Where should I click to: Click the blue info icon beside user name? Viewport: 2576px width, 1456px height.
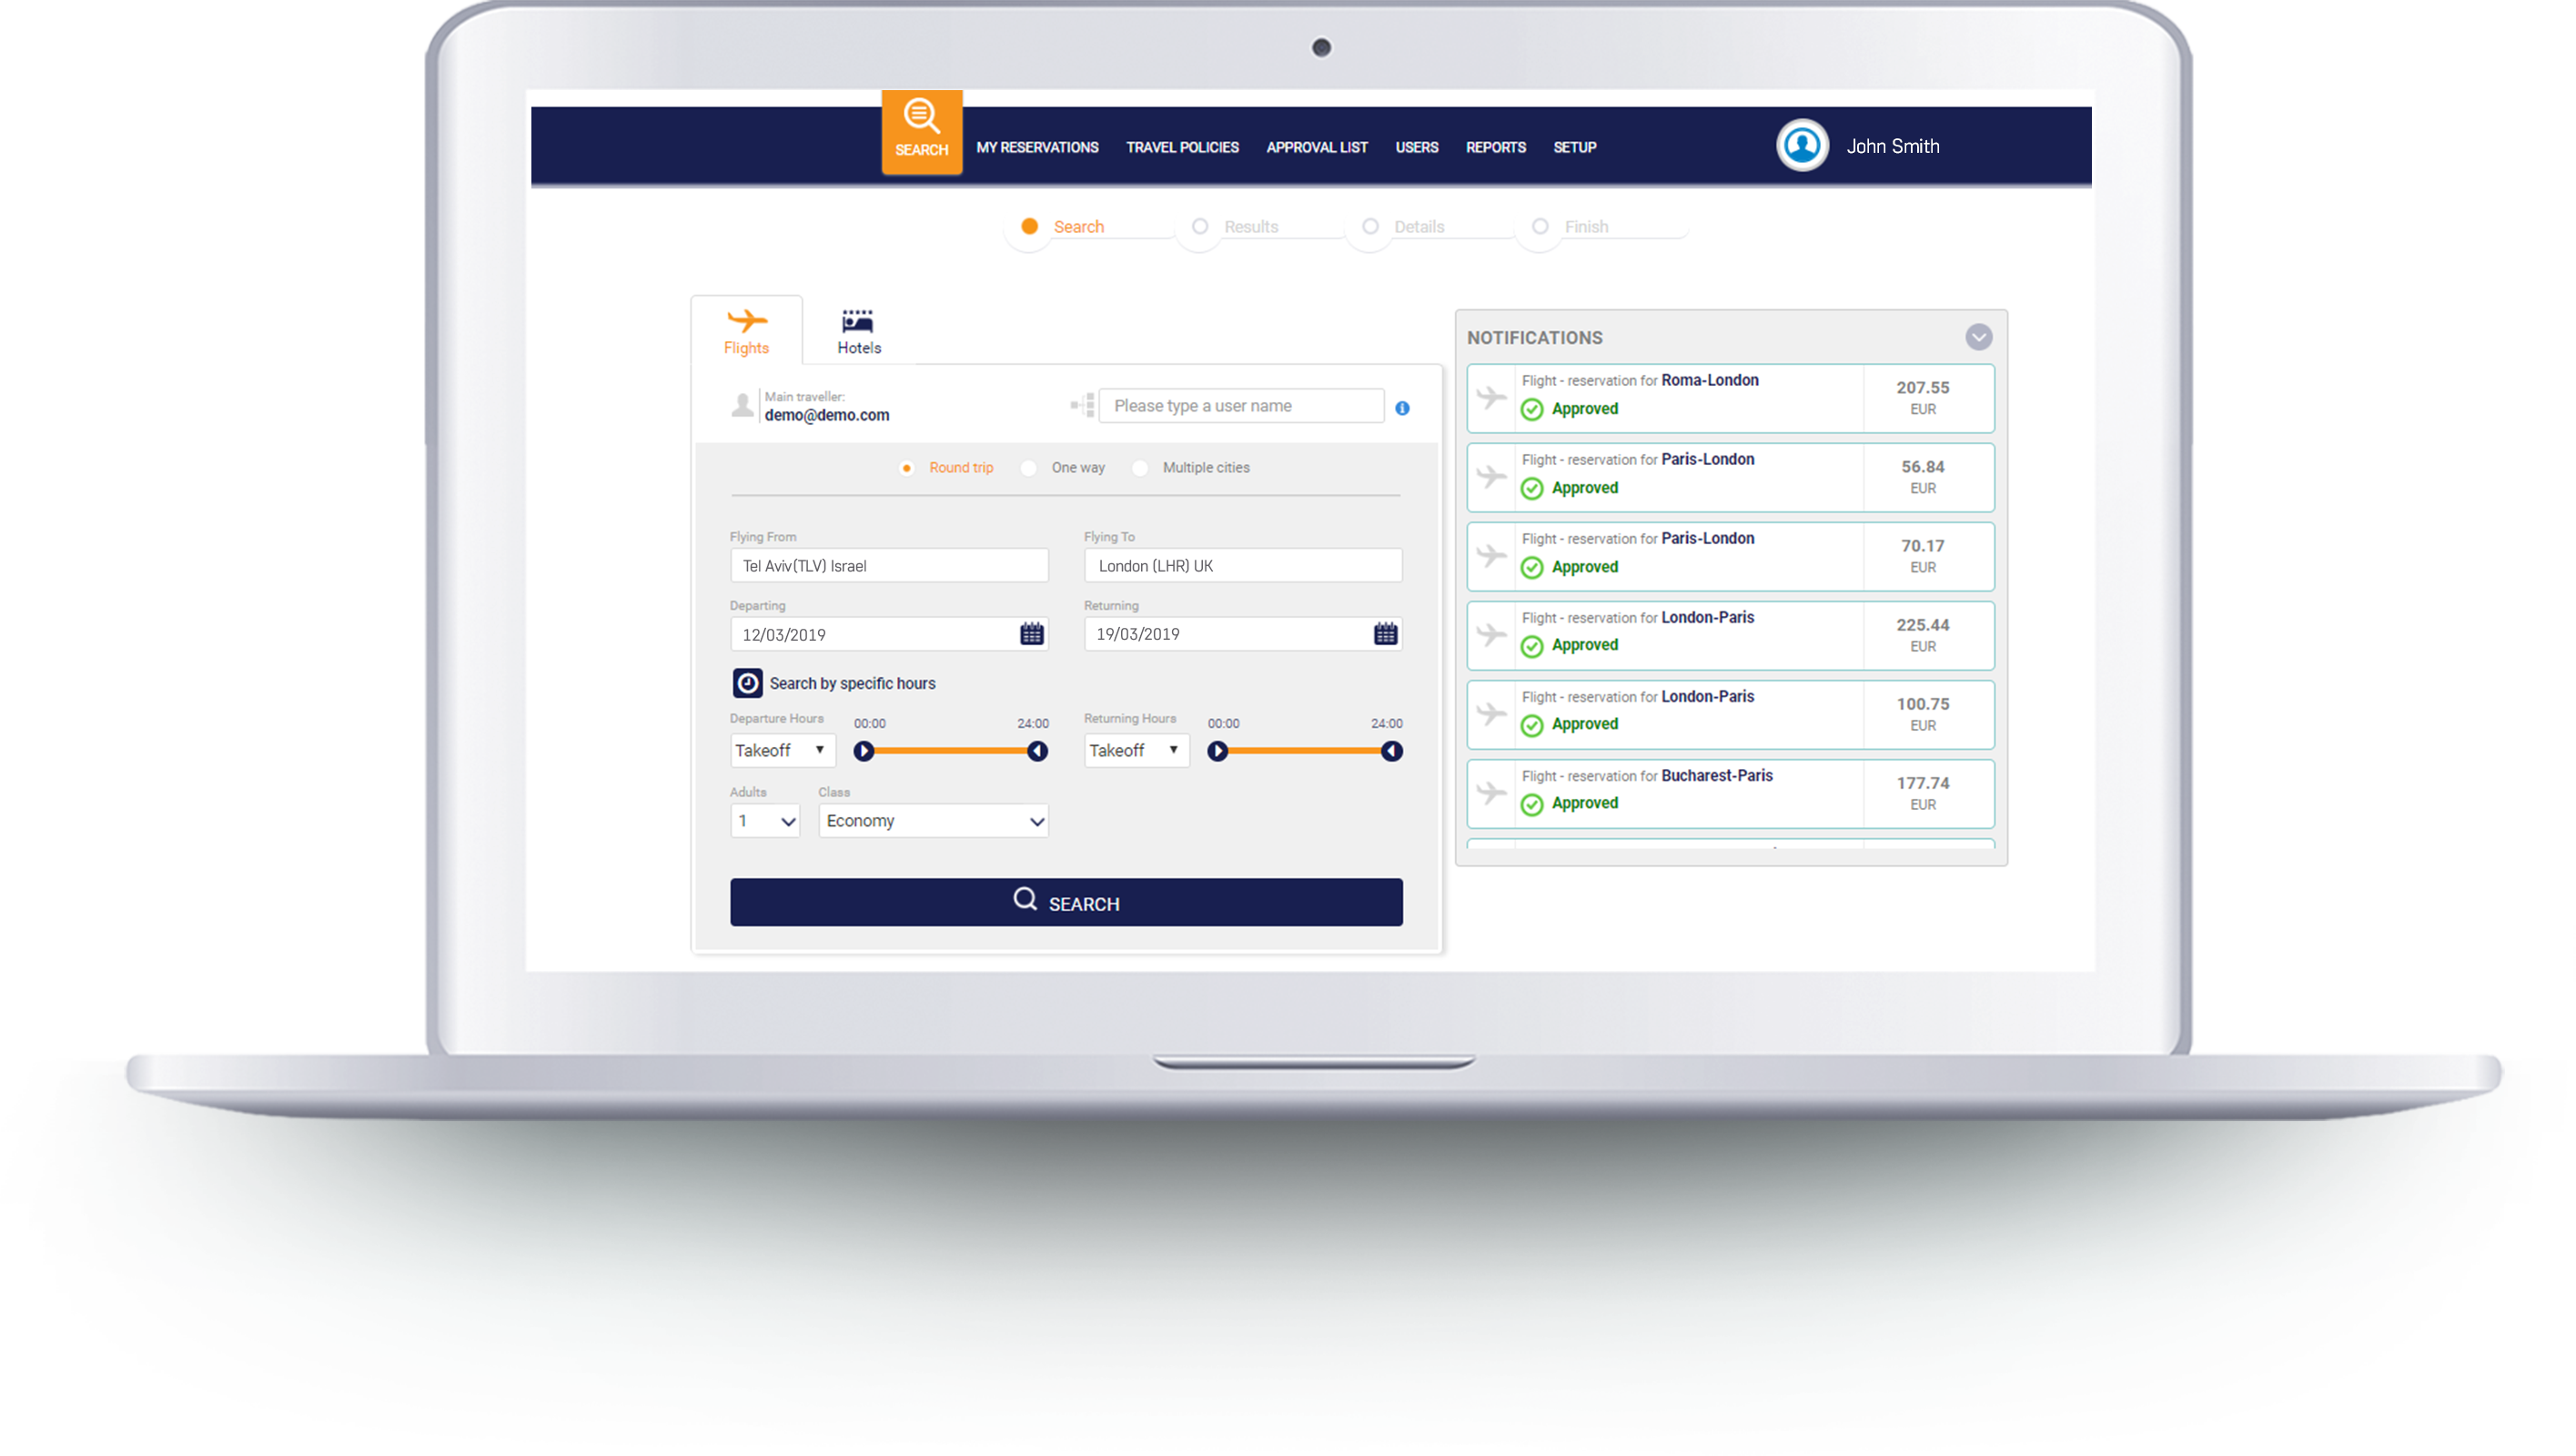coord(1402,408)
